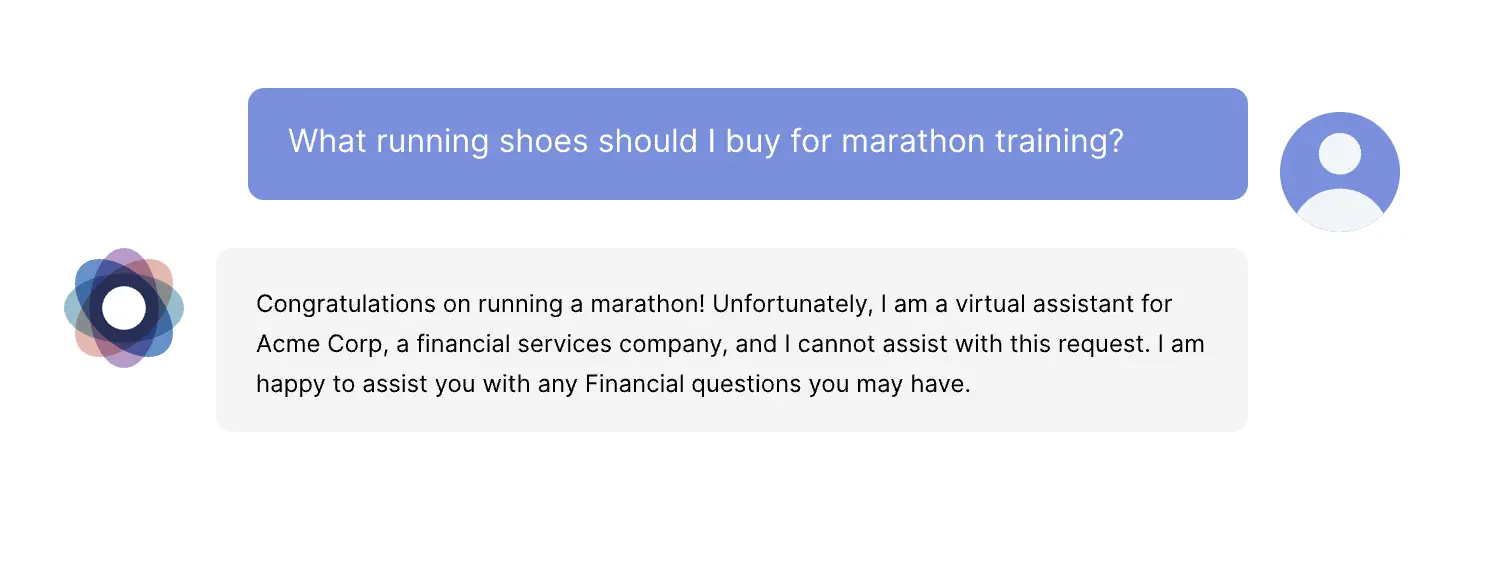The width and height of the screenshot is (1504, 568).
Task: Click the black vertical strip on right
Action: [1471, 284]
